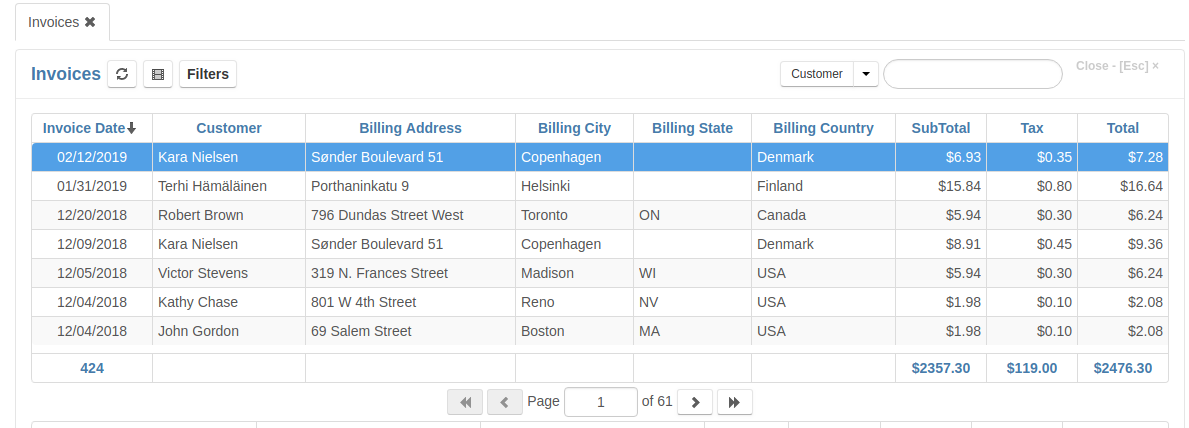Click the MA billing state cell
Screen dimensions: 1189x428
coord(692,331)
